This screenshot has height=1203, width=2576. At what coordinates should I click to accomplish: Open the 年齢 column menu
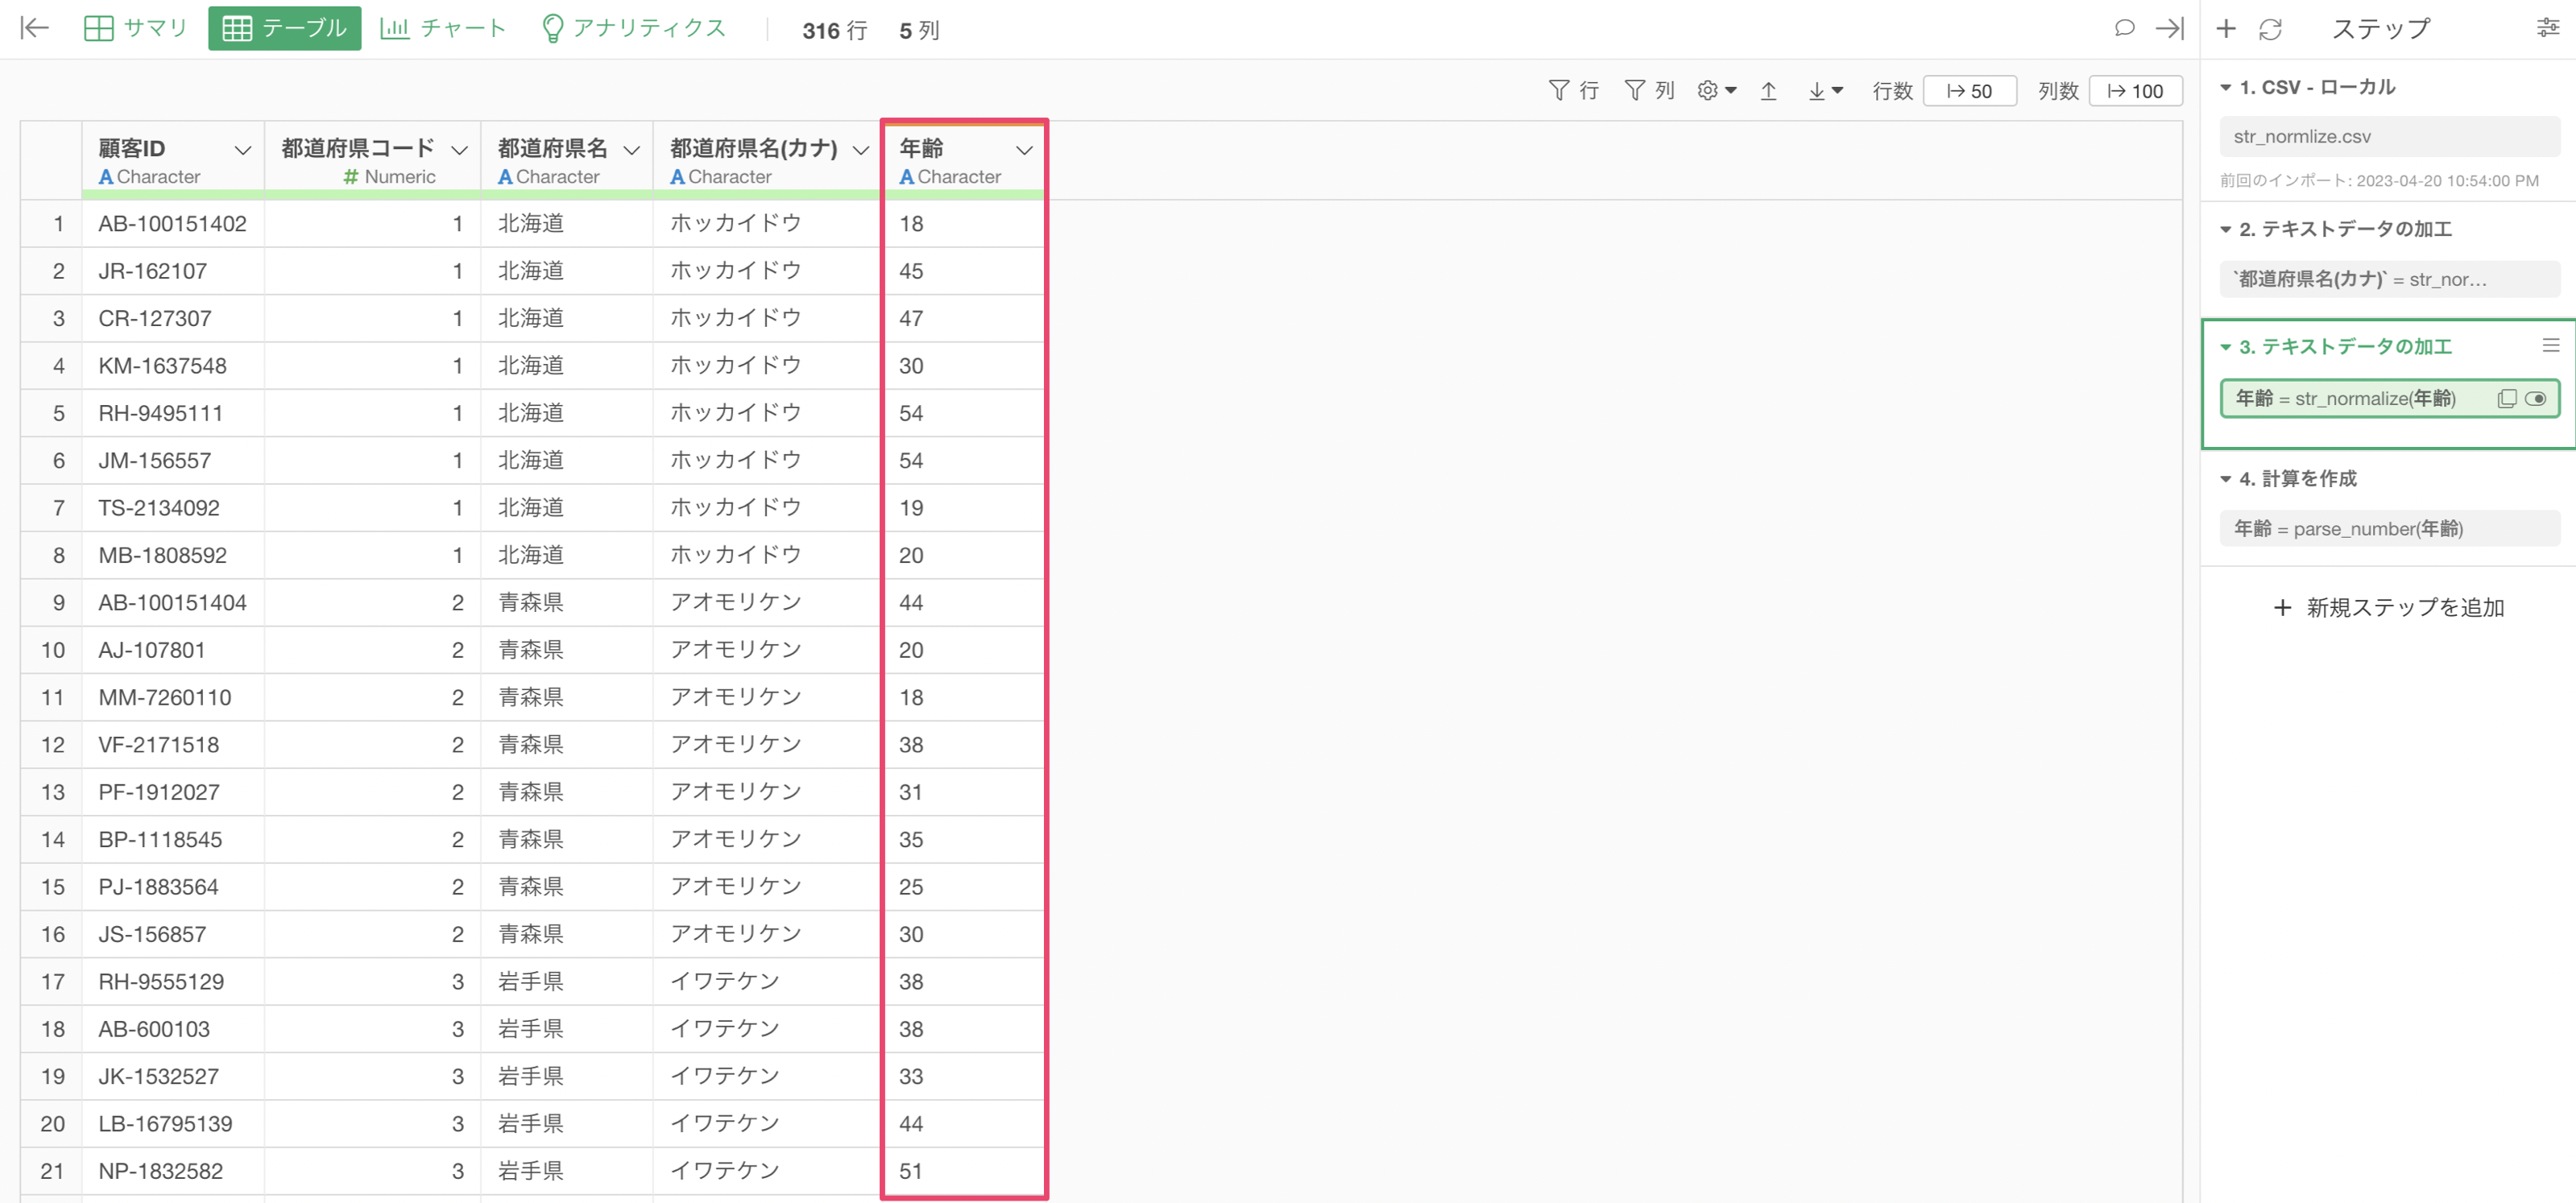1024,151
